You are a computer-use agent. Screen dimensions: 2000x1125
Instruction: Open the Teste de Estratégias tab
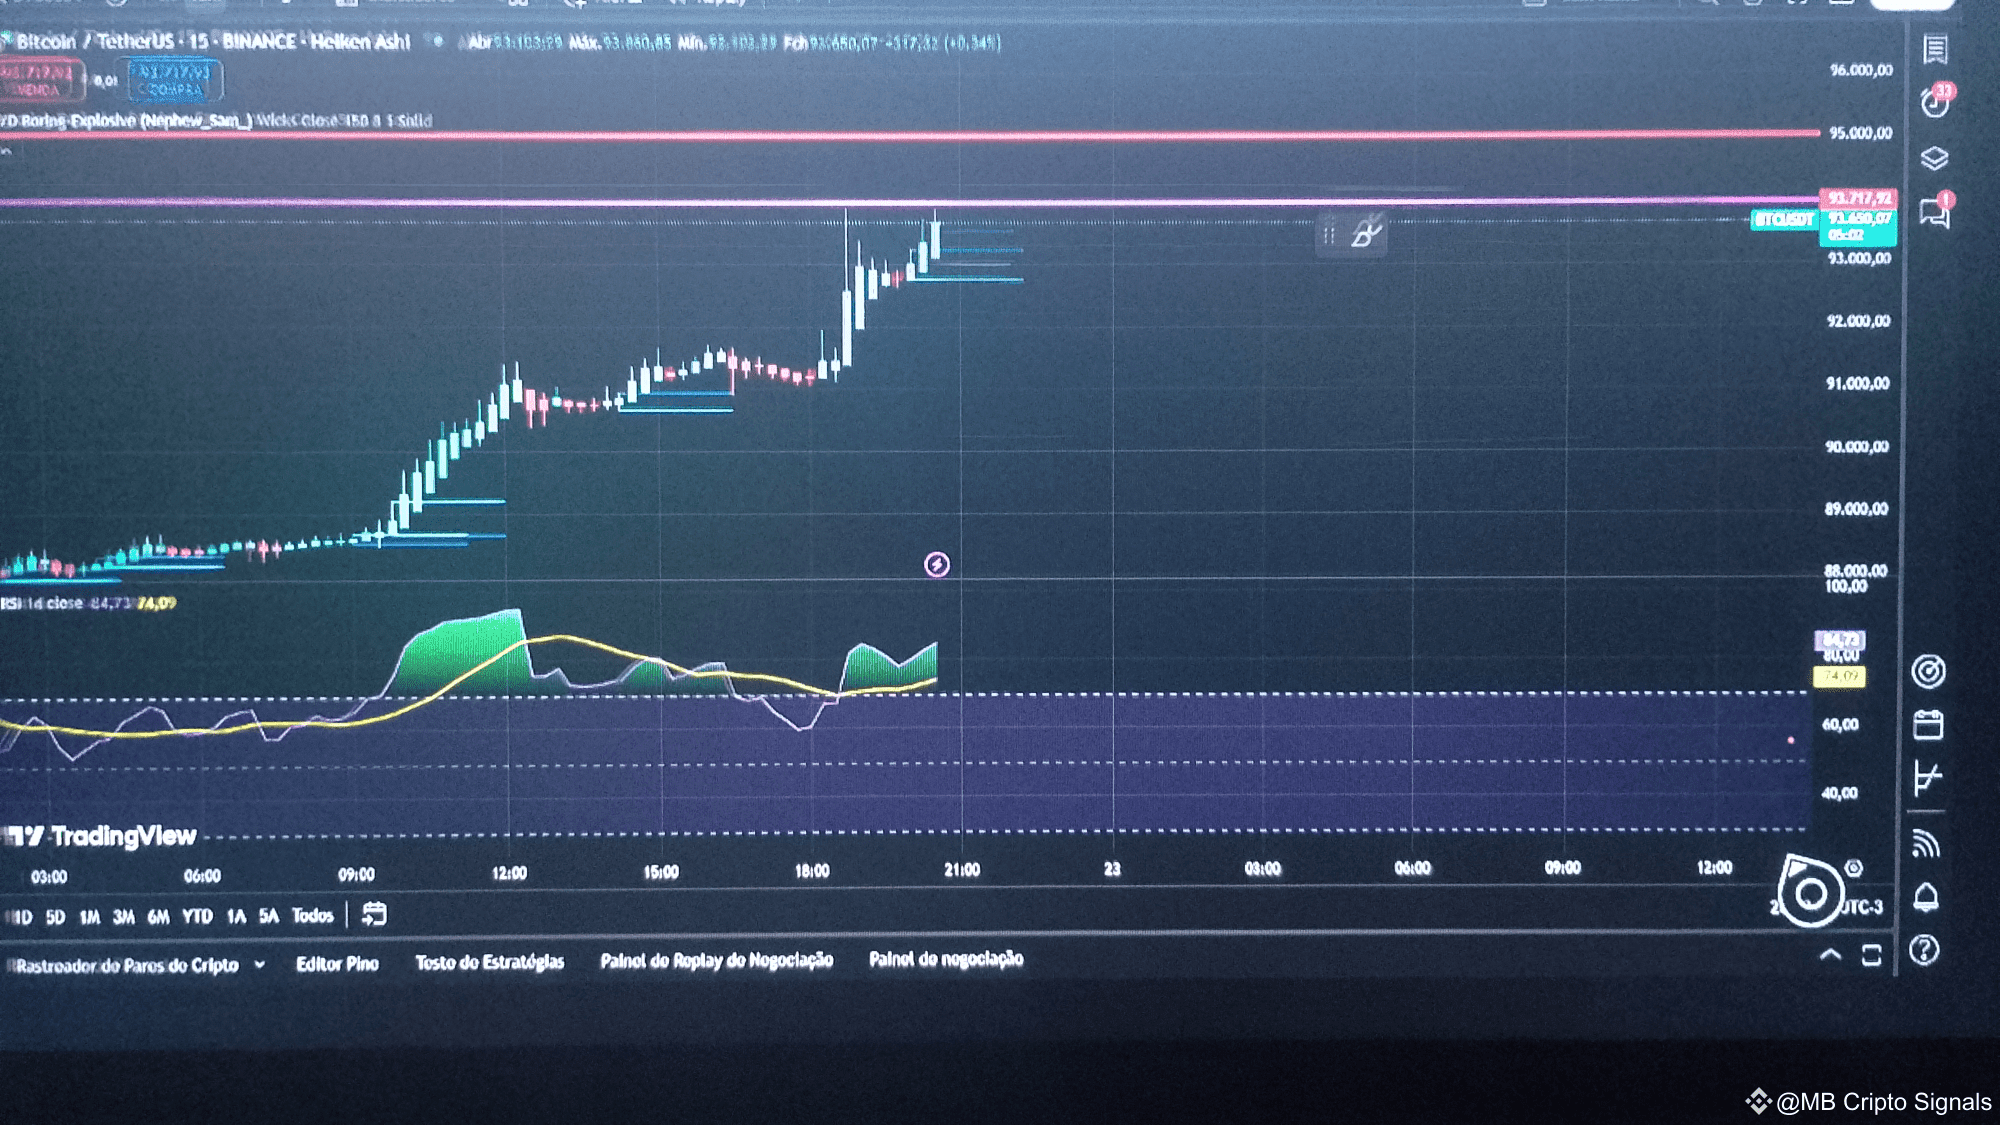491,962
